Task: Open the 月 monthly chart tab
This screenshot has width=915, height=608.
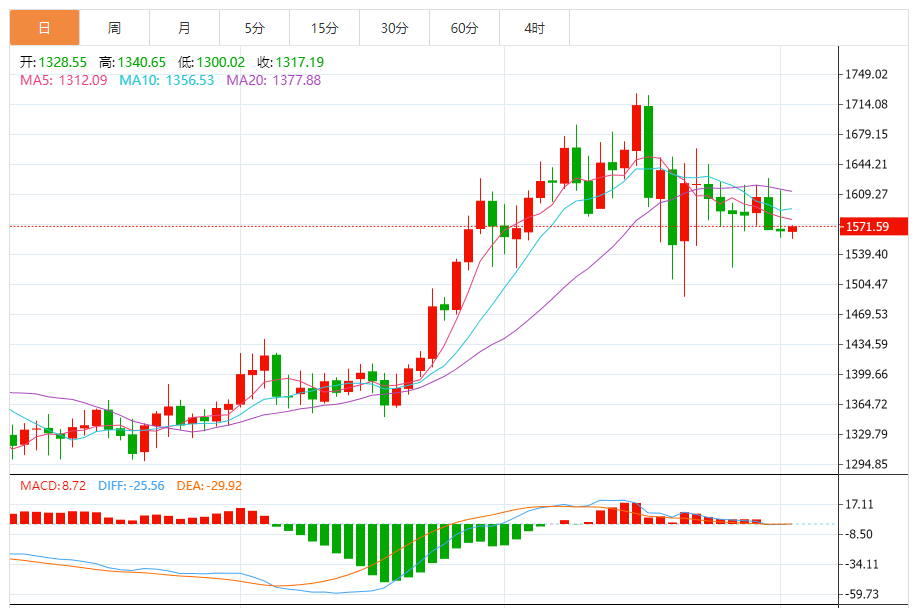Action: (184, 28)
